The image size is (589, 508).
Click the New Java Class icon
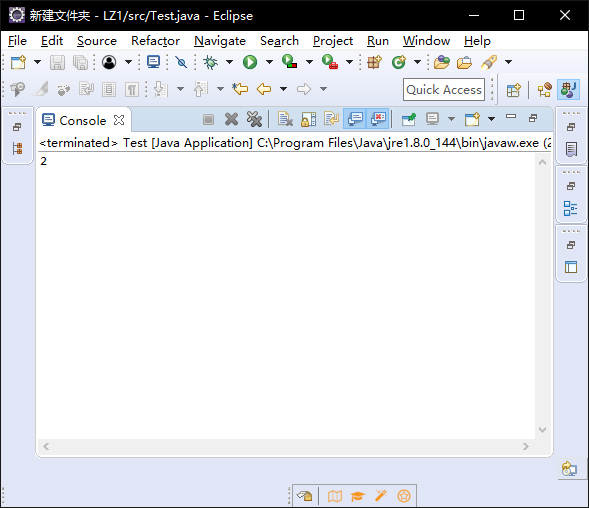click(x=399, y=62)
